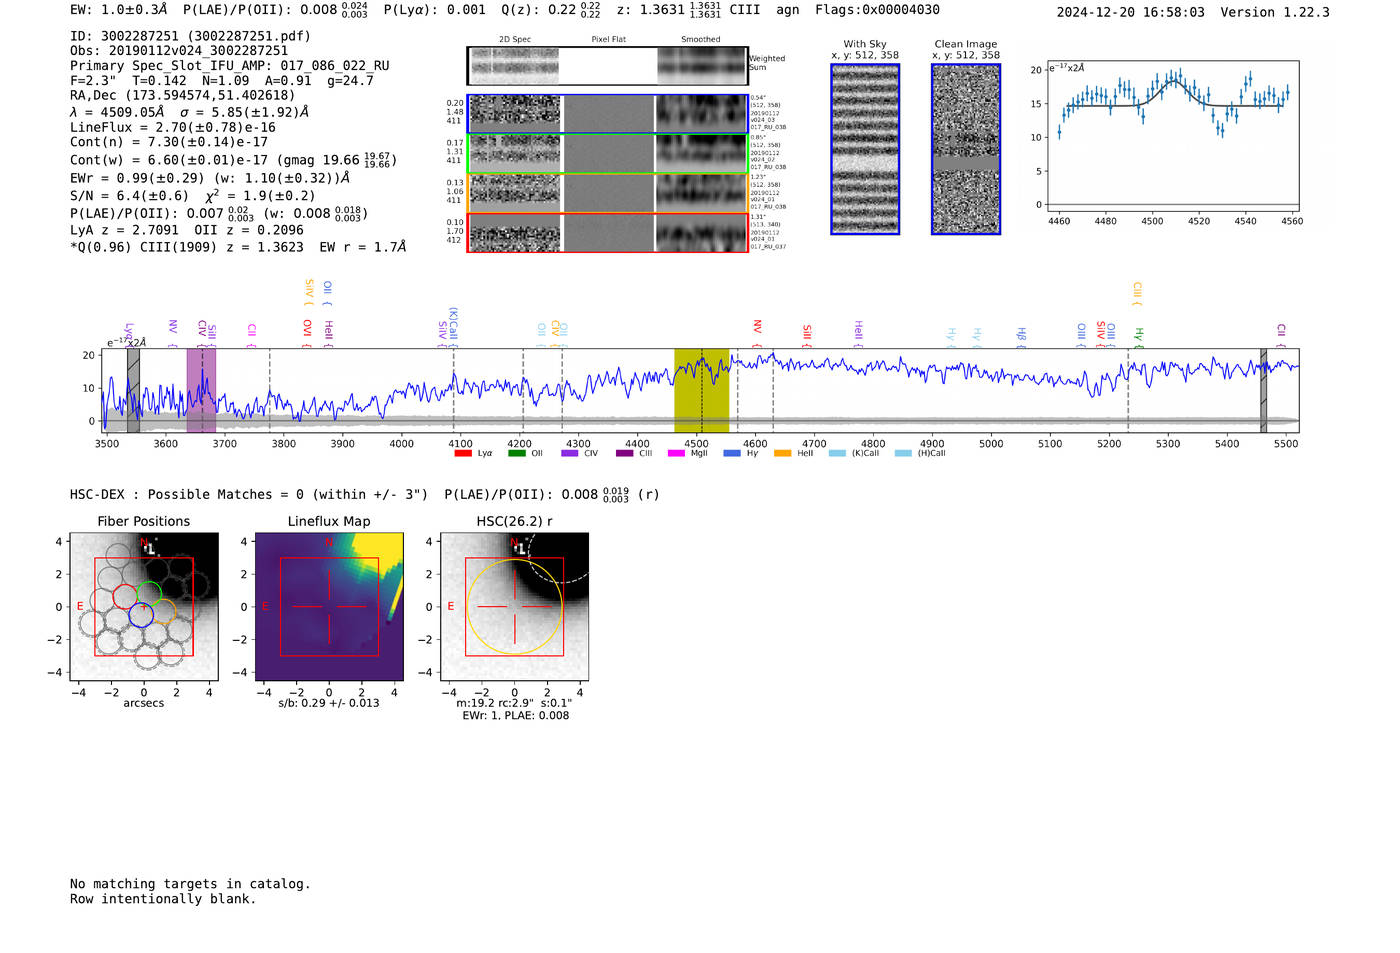1400x953 pixels.
Task: Click the gray sky band near 5460Å
Action: pyautogui.click(x=1263, y=390)
